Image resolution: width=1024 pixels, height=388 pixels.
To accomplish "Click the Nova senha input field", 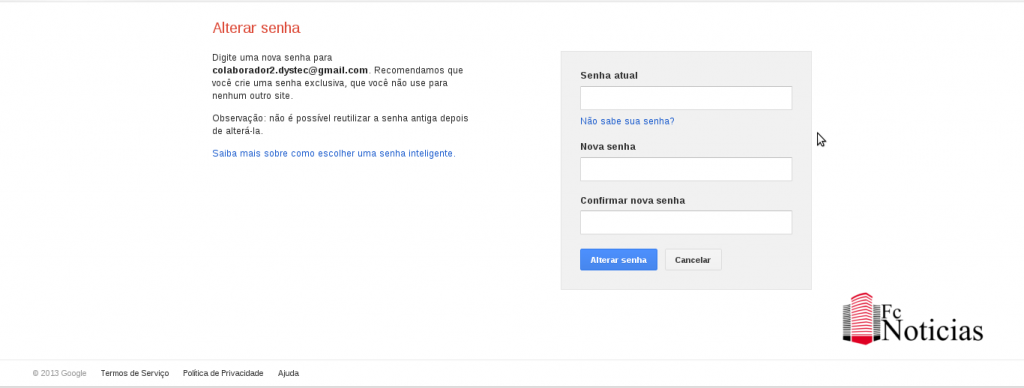I will [x=686, y=169].
